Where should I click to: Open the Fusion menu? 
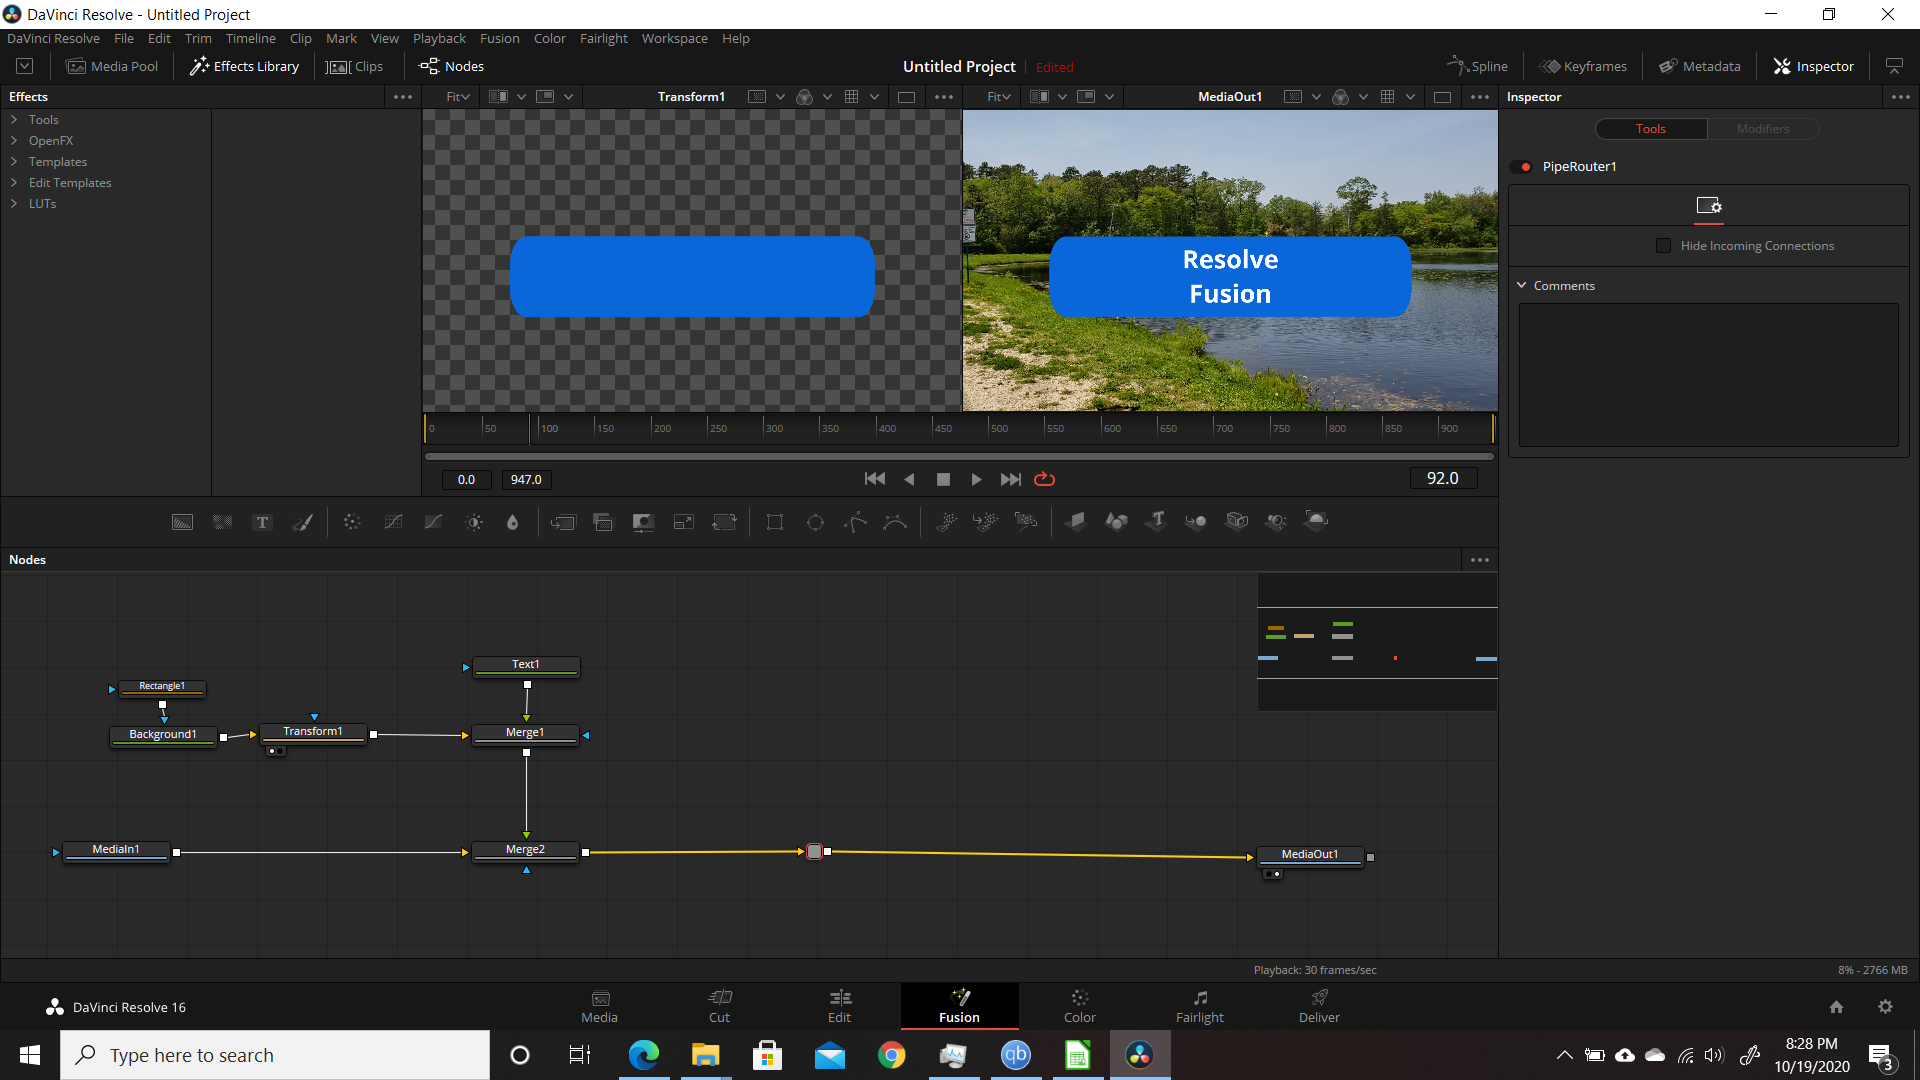[499, 38]
